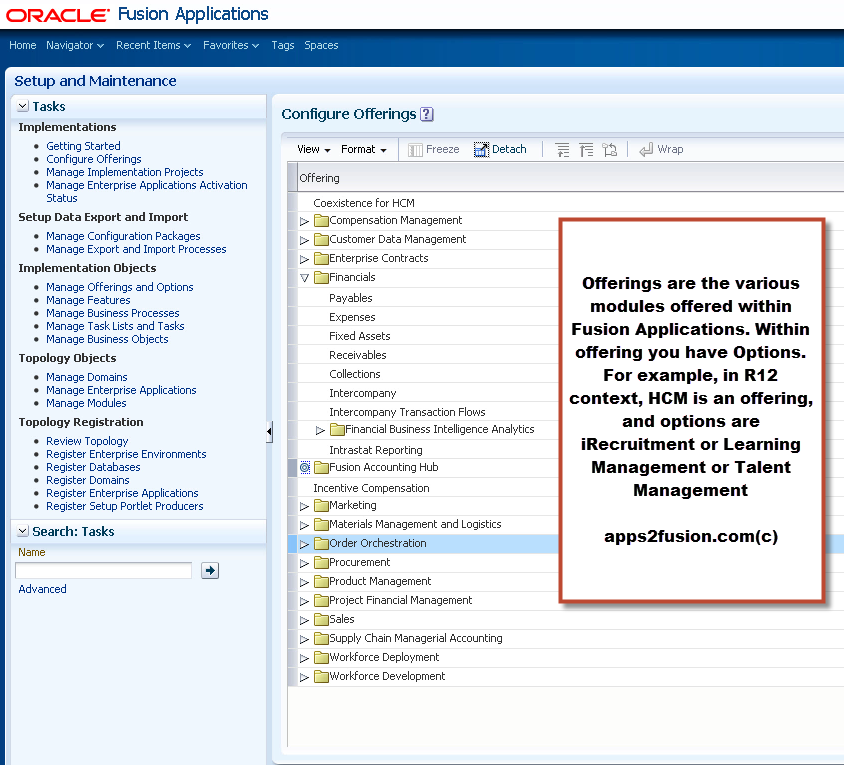
Task: Expand the Procurement offering
Action: pos(304,563)
